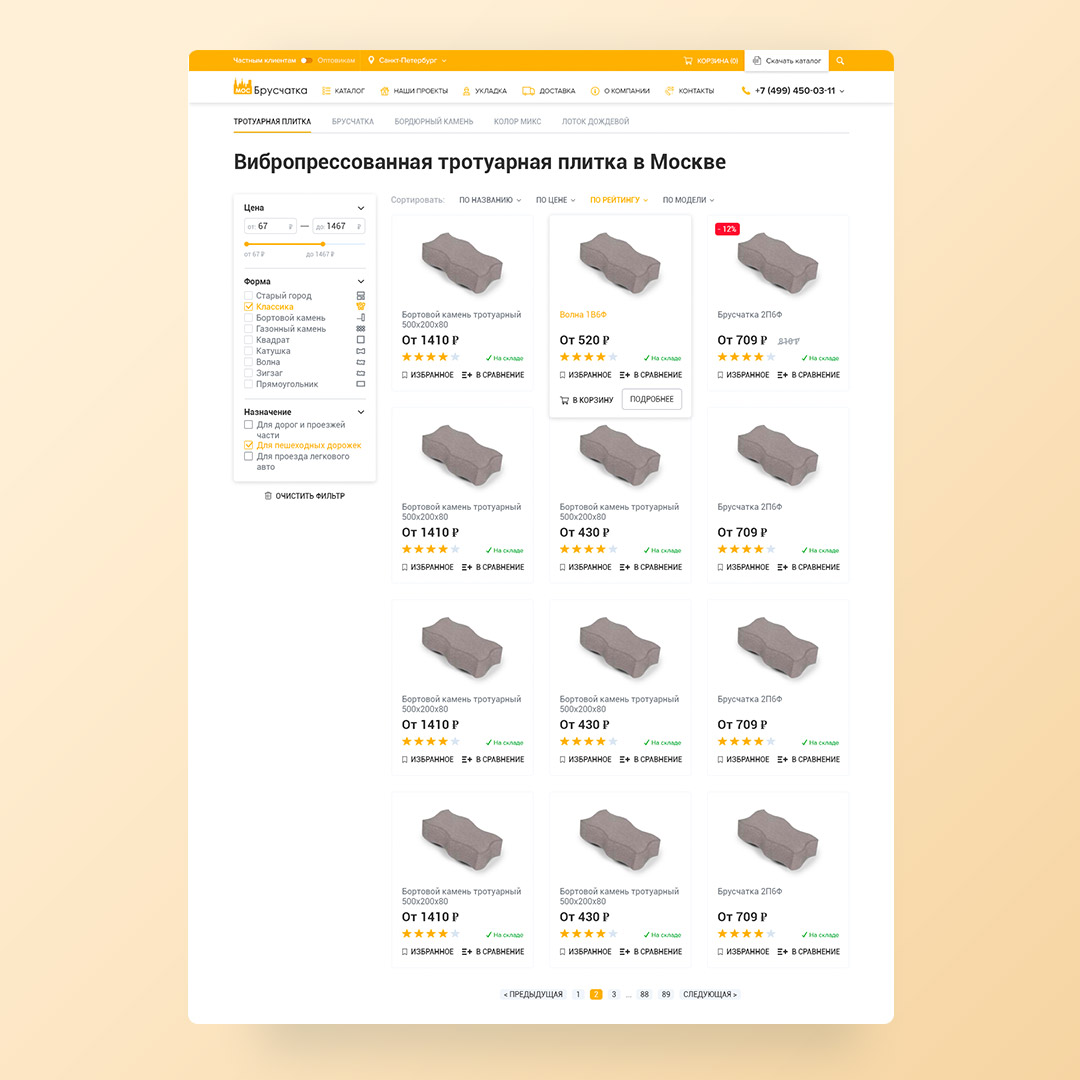Image resolution: width=1080 pixels, height=1080 pixels.
Task: Click the phone icon beside +7 (499) 450-03-11
Action: [745, 91]
